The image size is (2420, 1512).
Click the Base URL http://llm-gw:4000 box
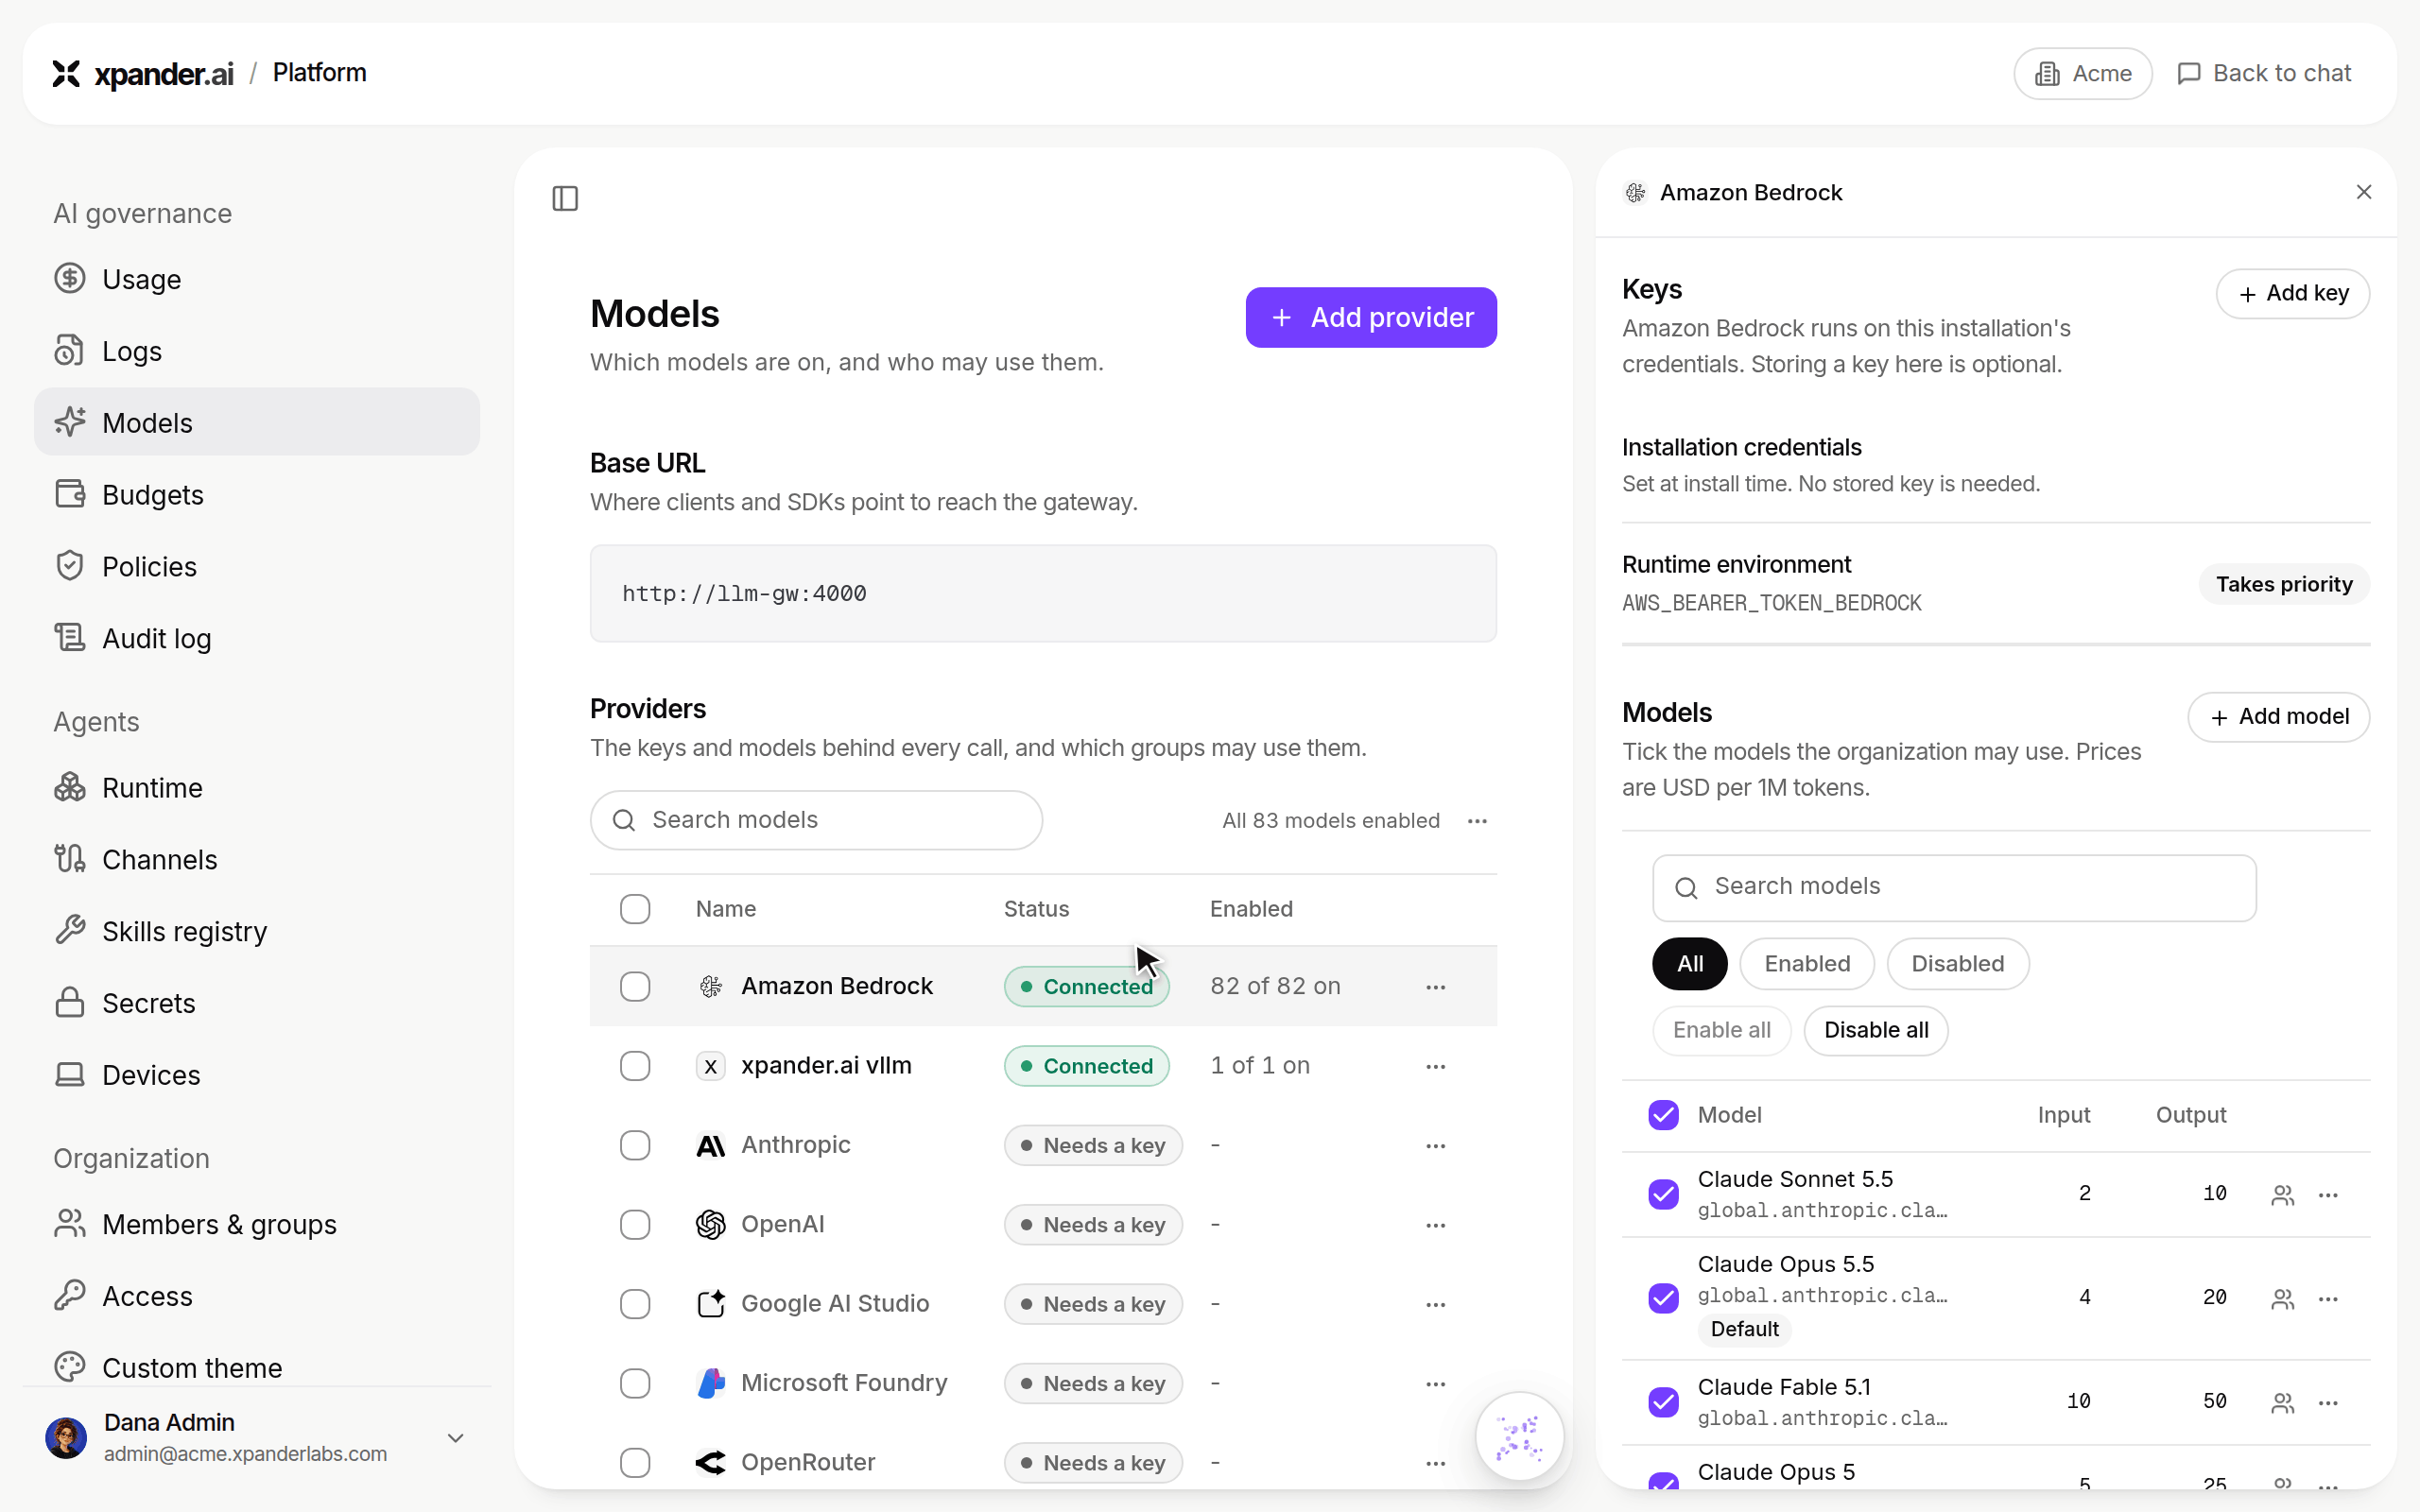[1043, 593]
